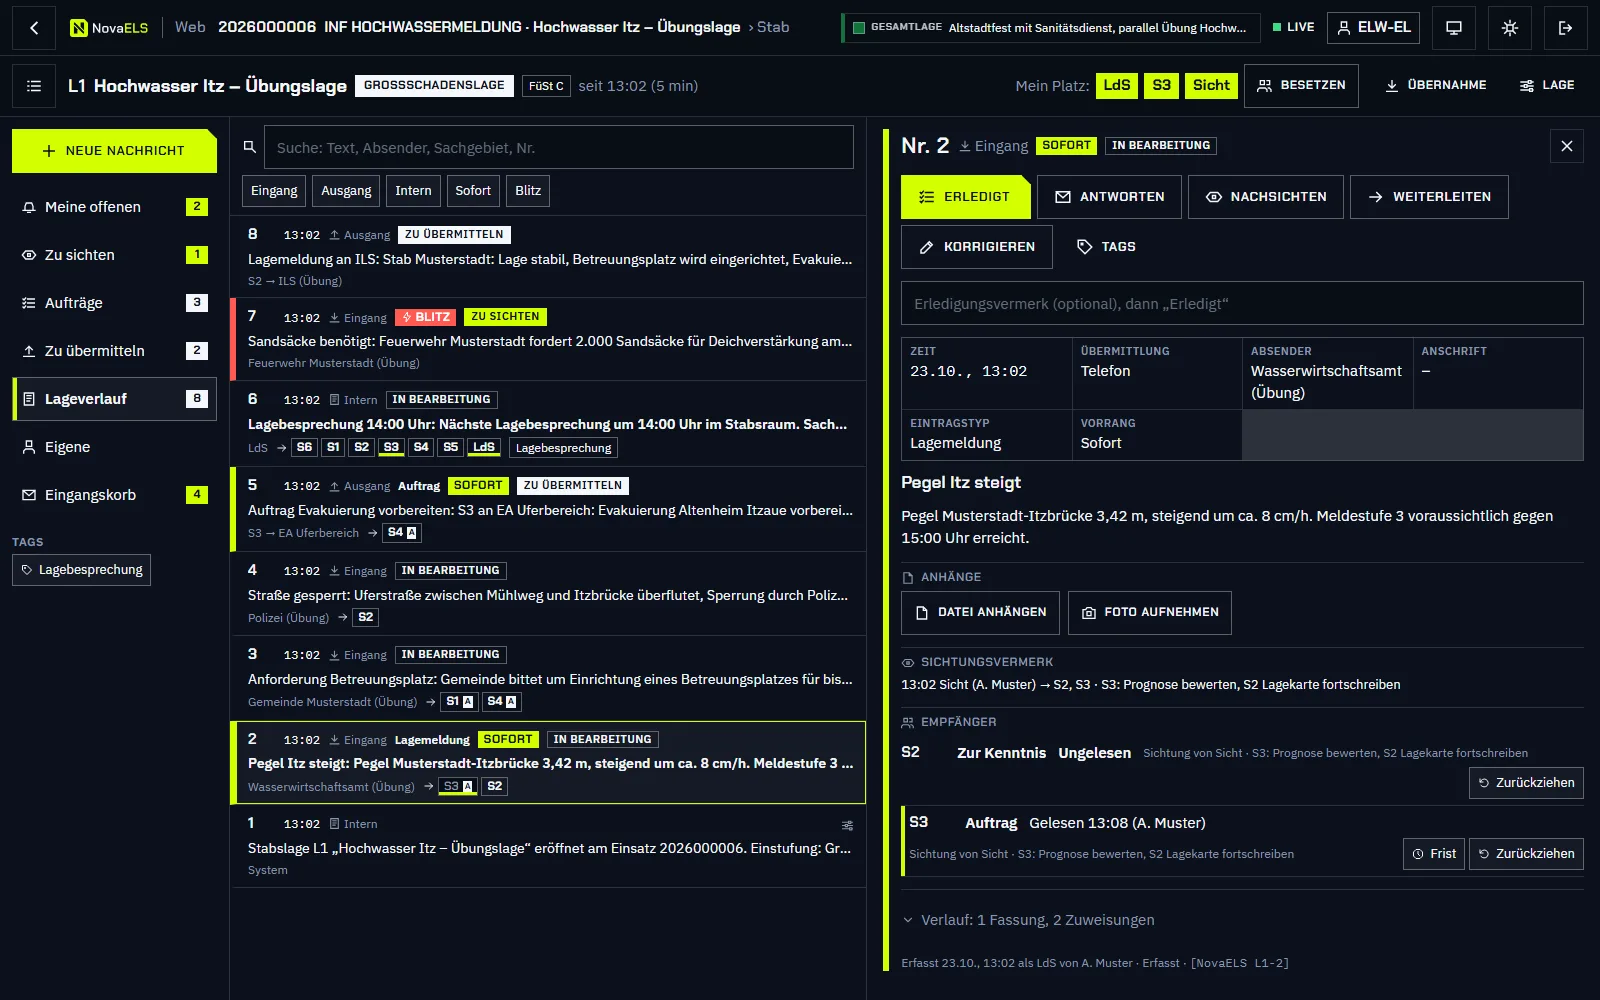
Task: Toggle the Intern filter chip
Action: coord(413,191)
